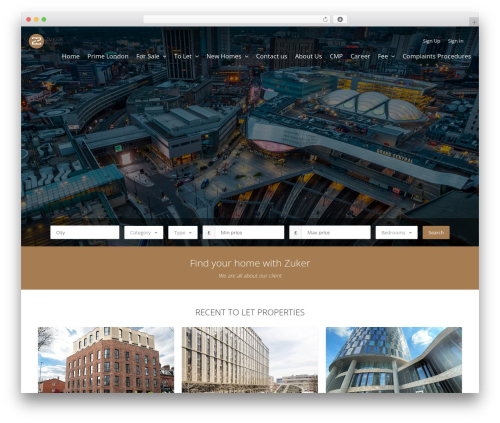Navigate to CMP page
Viewport: 500px width, 423px height.
[336, 56]
